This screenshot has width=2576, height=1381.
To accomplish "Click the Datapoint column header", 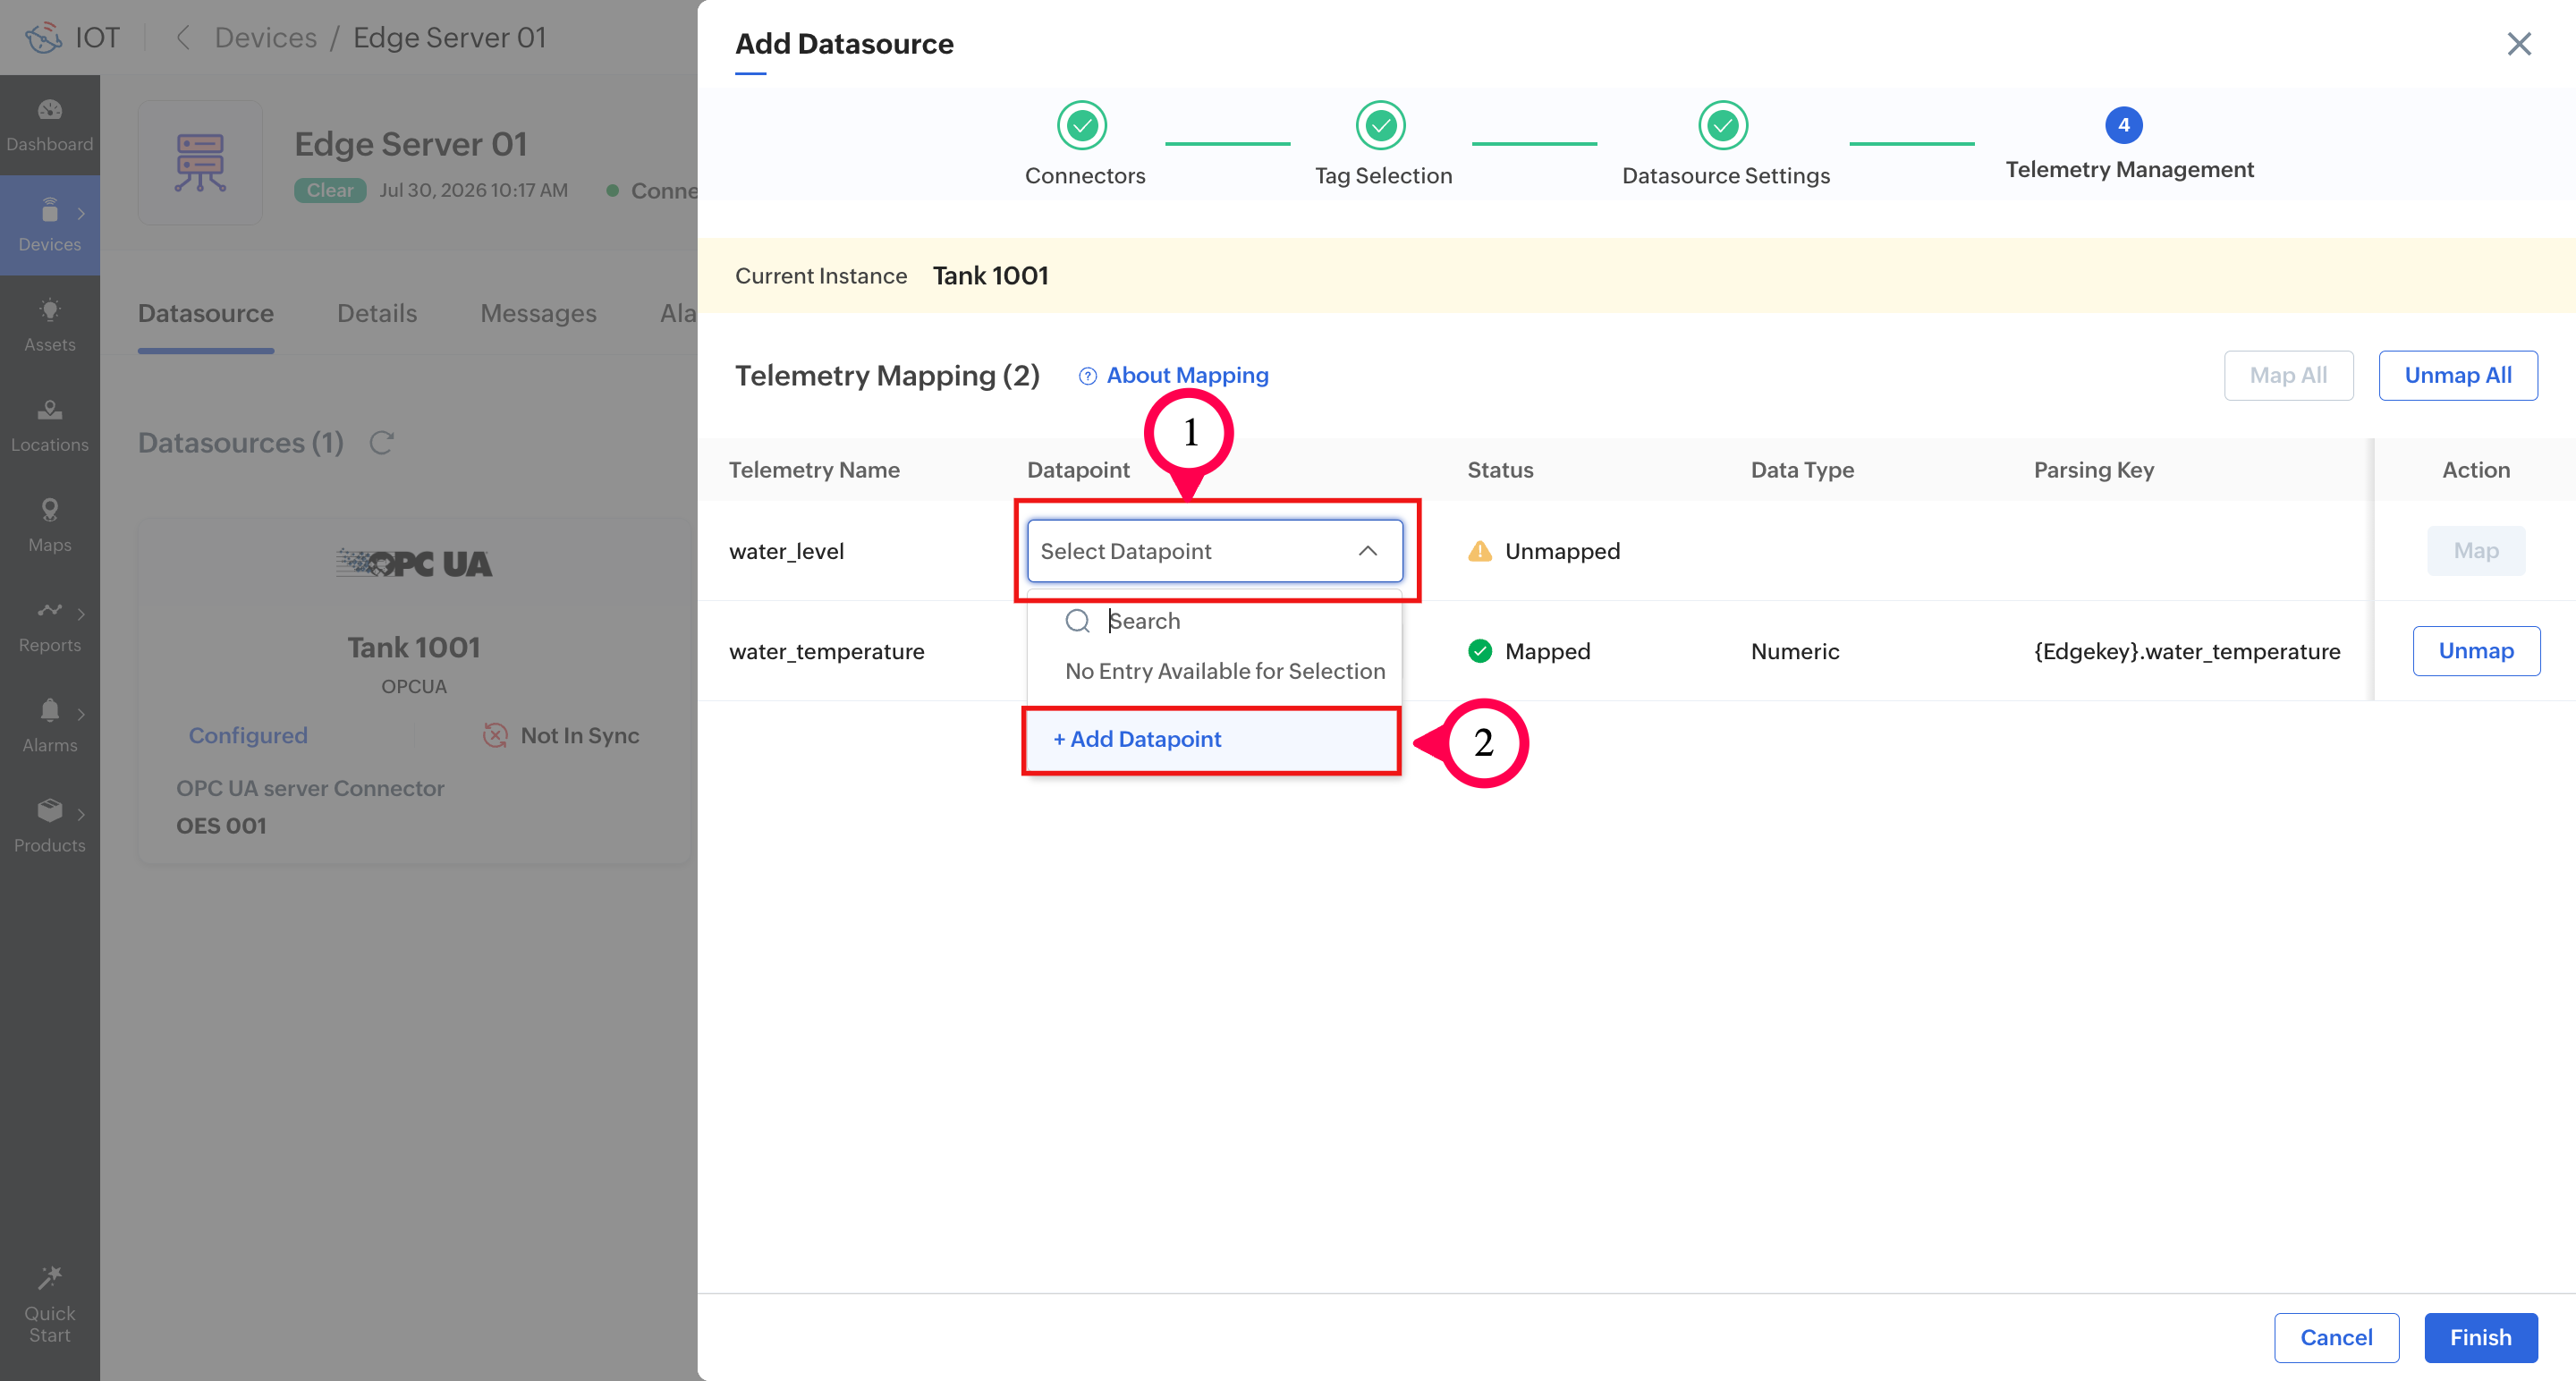I will click(x=1078, y=470).
